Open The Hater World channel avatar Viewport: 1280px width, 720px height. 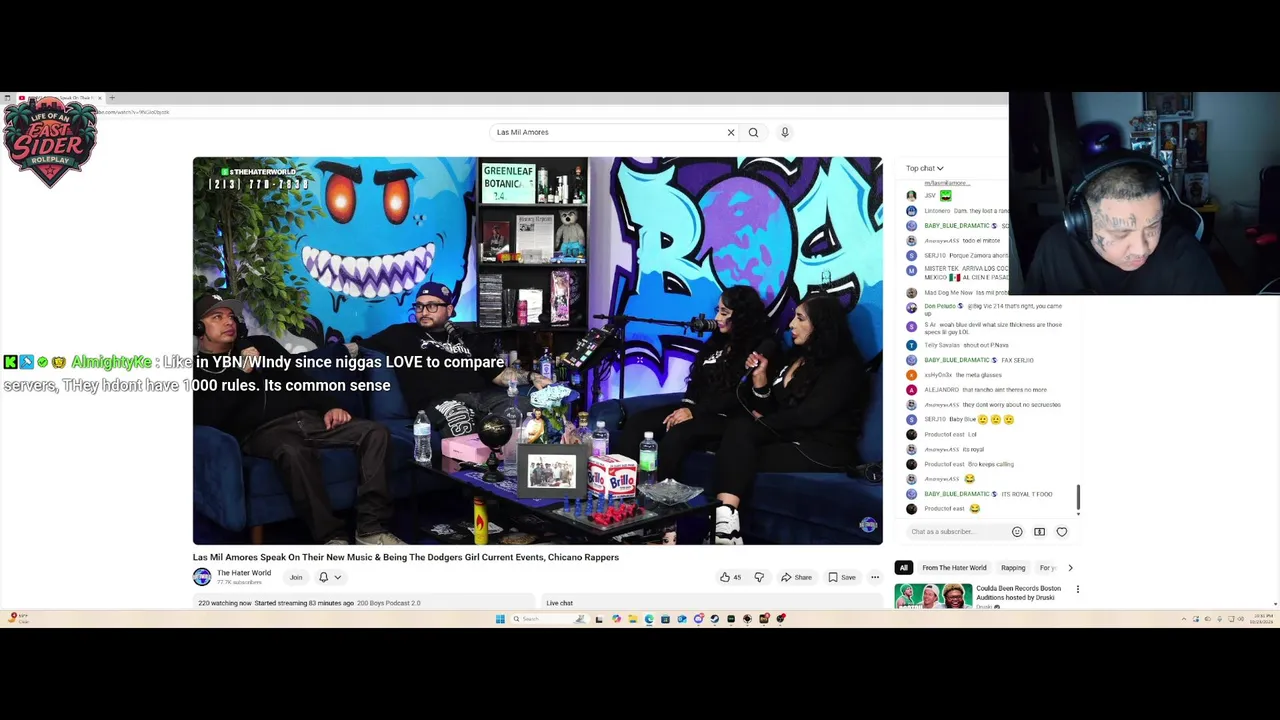point(202,577)
